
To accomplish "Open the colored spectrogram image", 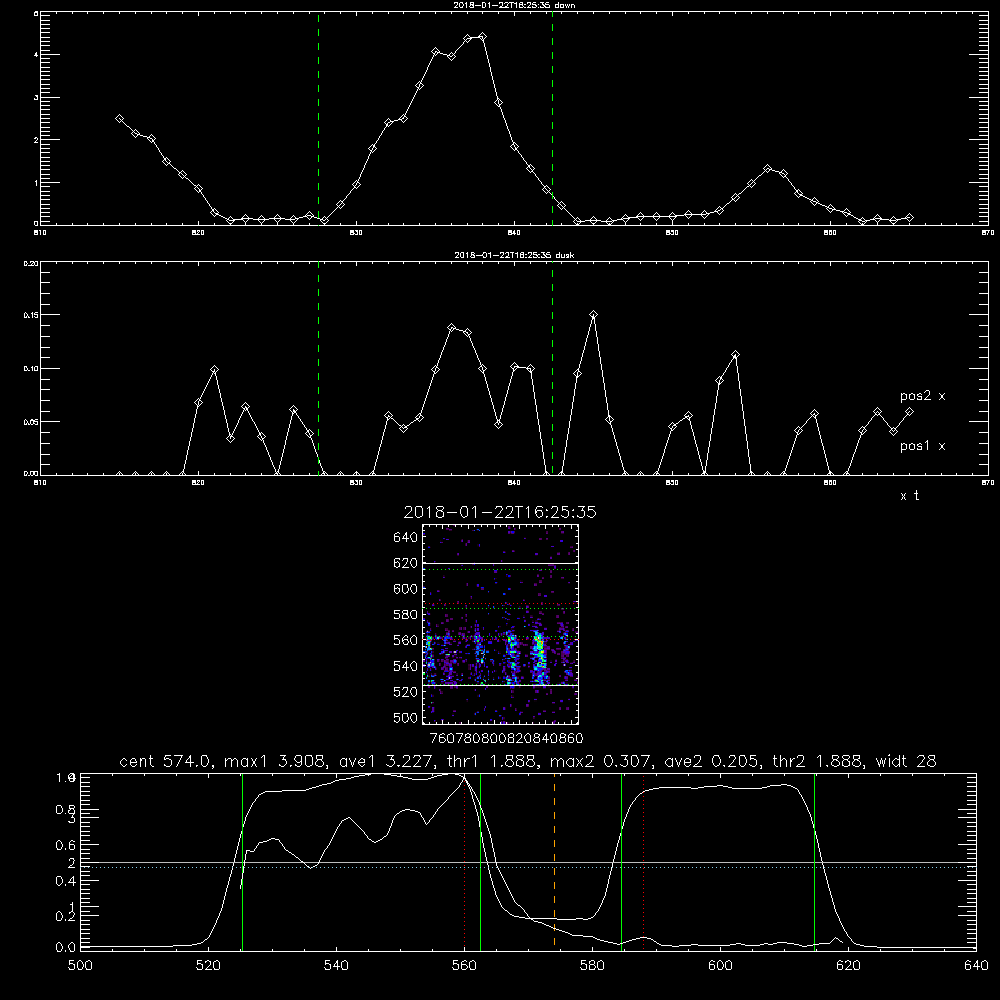I will (x=501, y=624).
